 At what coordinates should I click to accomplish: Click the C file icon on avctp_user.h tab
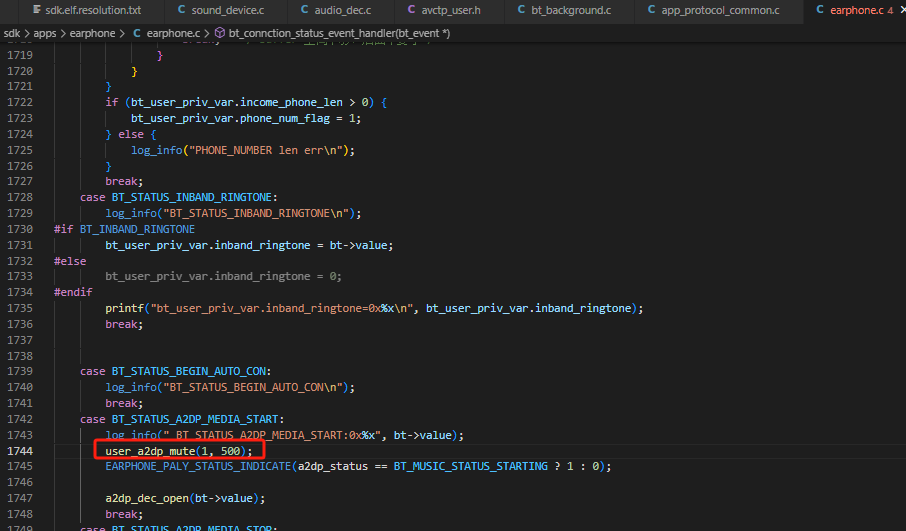coord(411,10)
